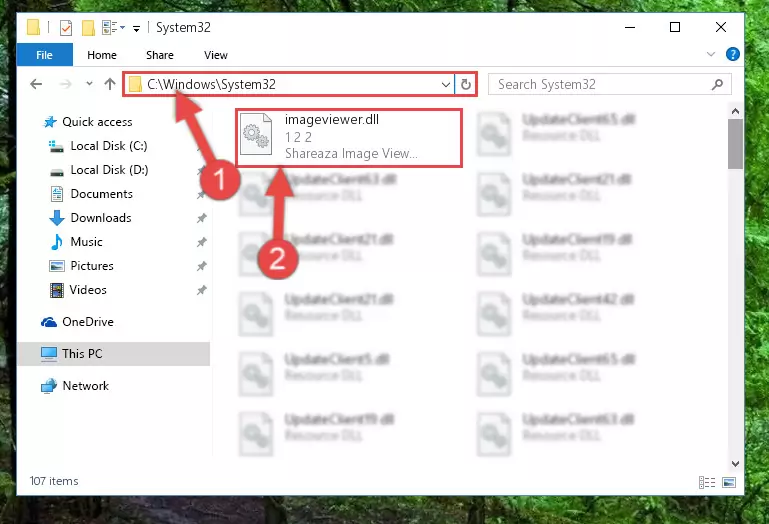Select the imageviewer.dll file
This screenshot has height=524, width=769.
[x=349, y=138]
